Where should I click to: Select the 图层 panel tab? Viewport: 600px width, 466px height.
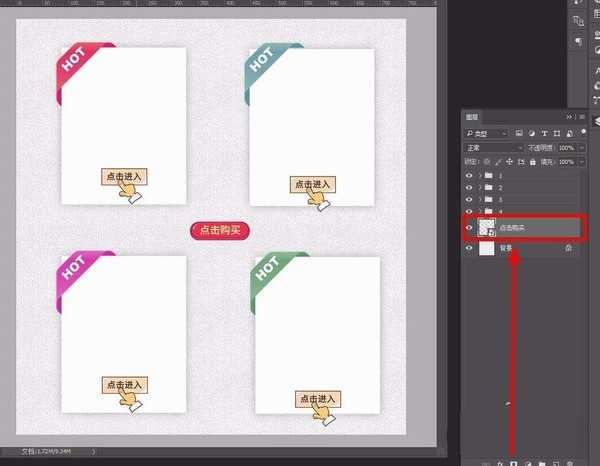tap(472, 117)
